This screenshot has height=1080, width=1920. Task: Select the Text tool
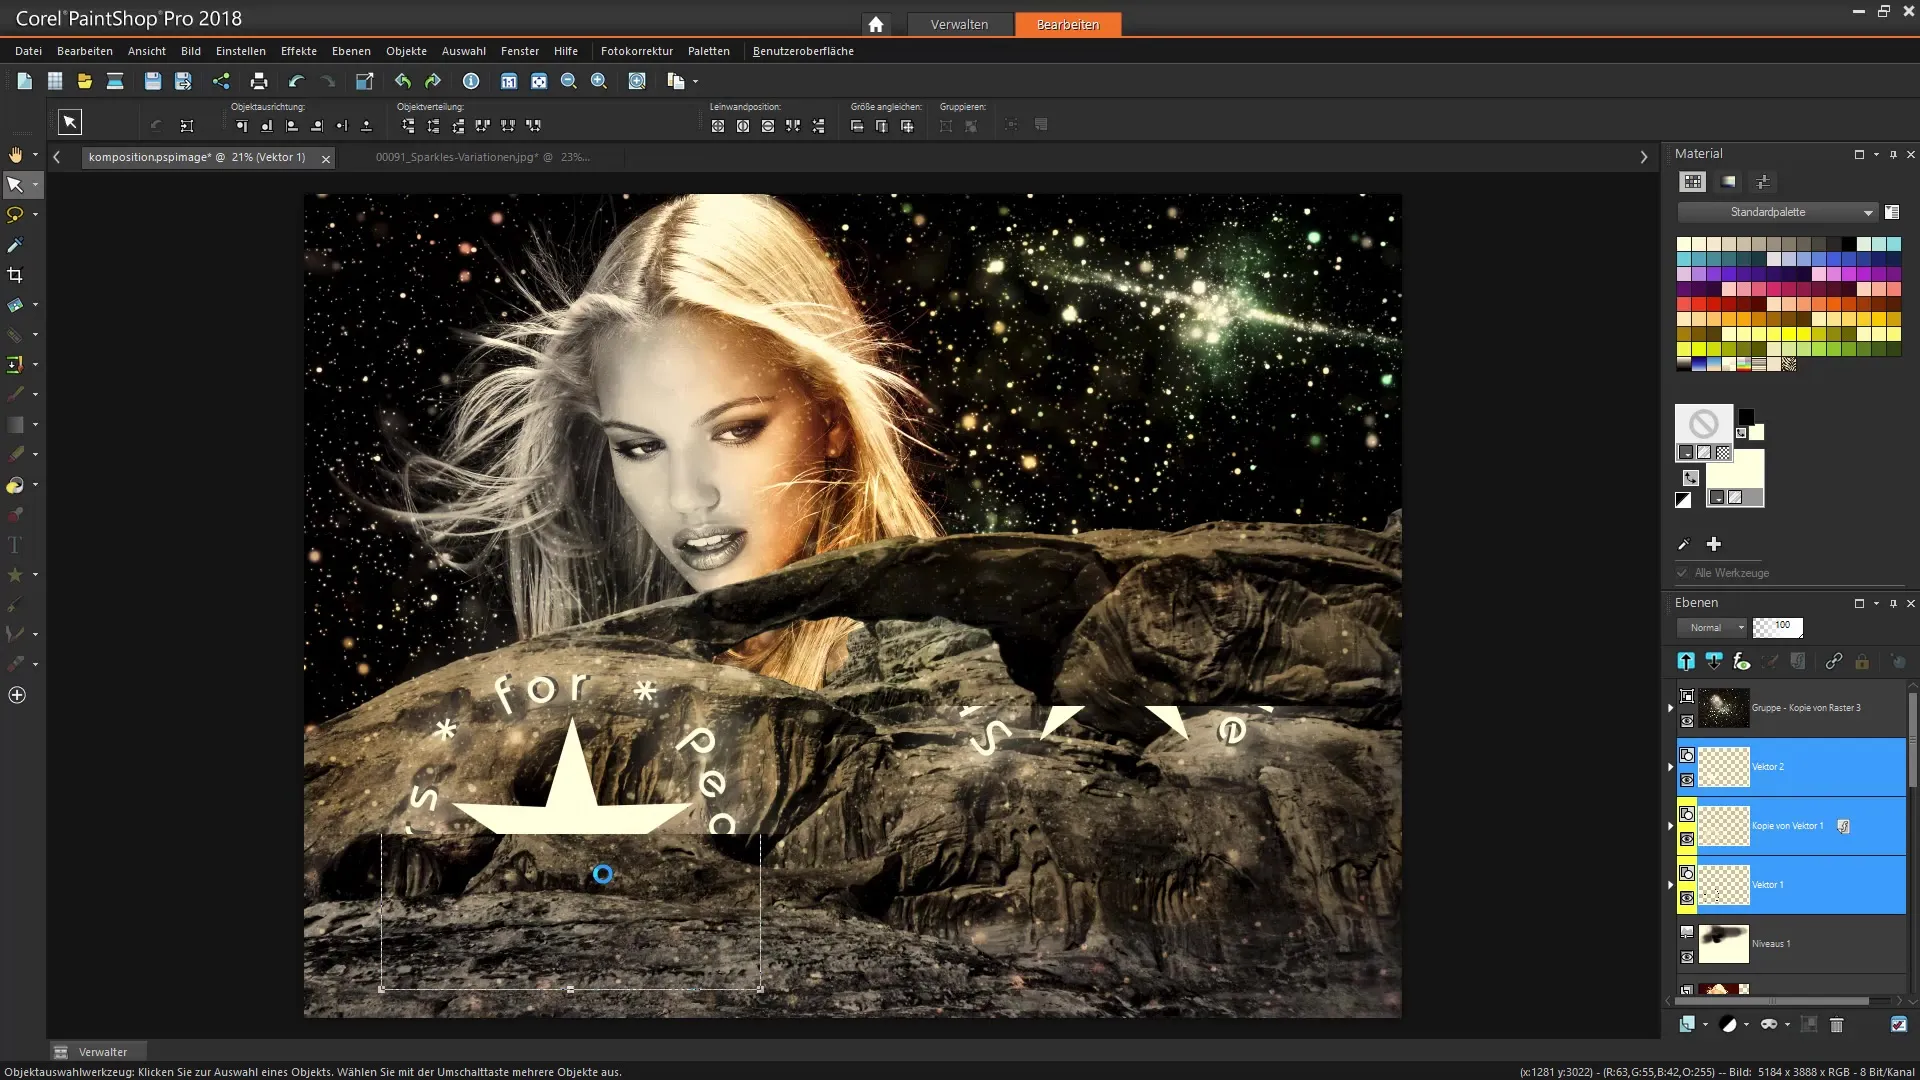(15, 545)
